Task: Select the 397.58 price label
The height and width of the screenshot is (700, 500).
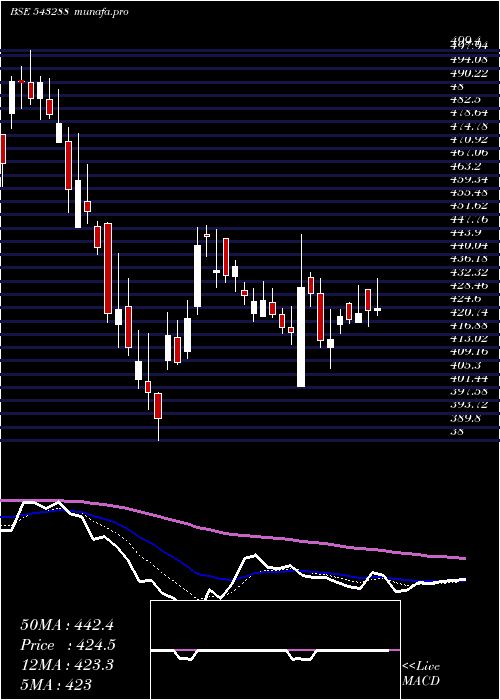Action: (469, 392)
